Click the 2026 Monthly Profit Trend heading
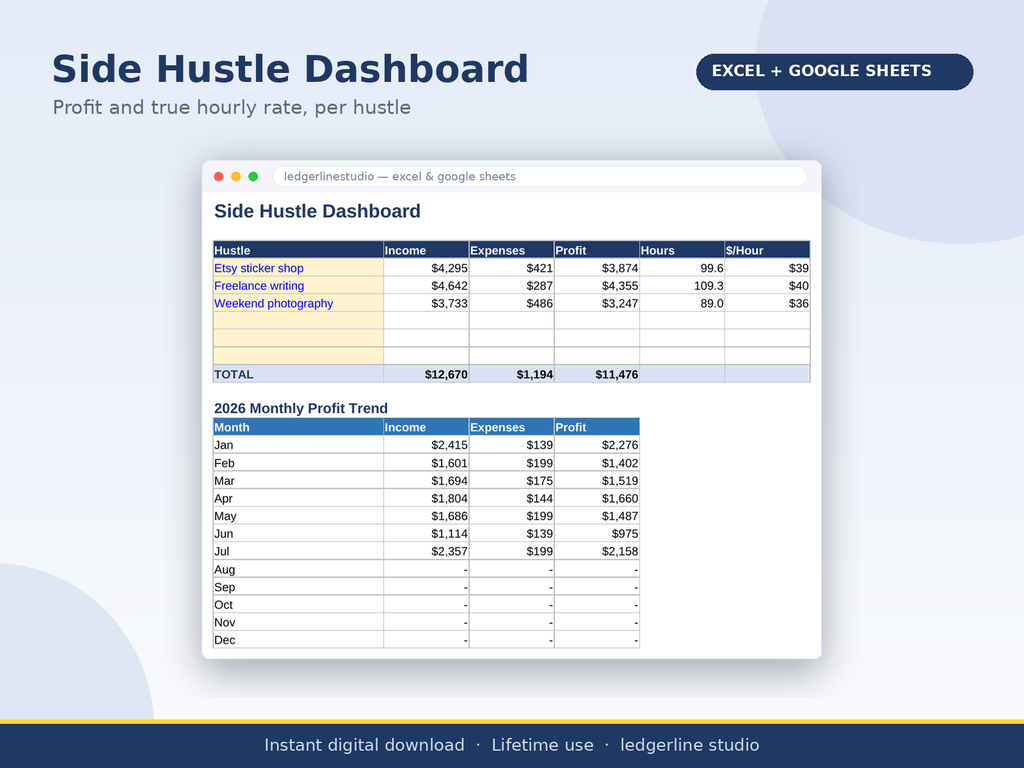This screenshot has width=1024, height=768. (x=301, y=408)
